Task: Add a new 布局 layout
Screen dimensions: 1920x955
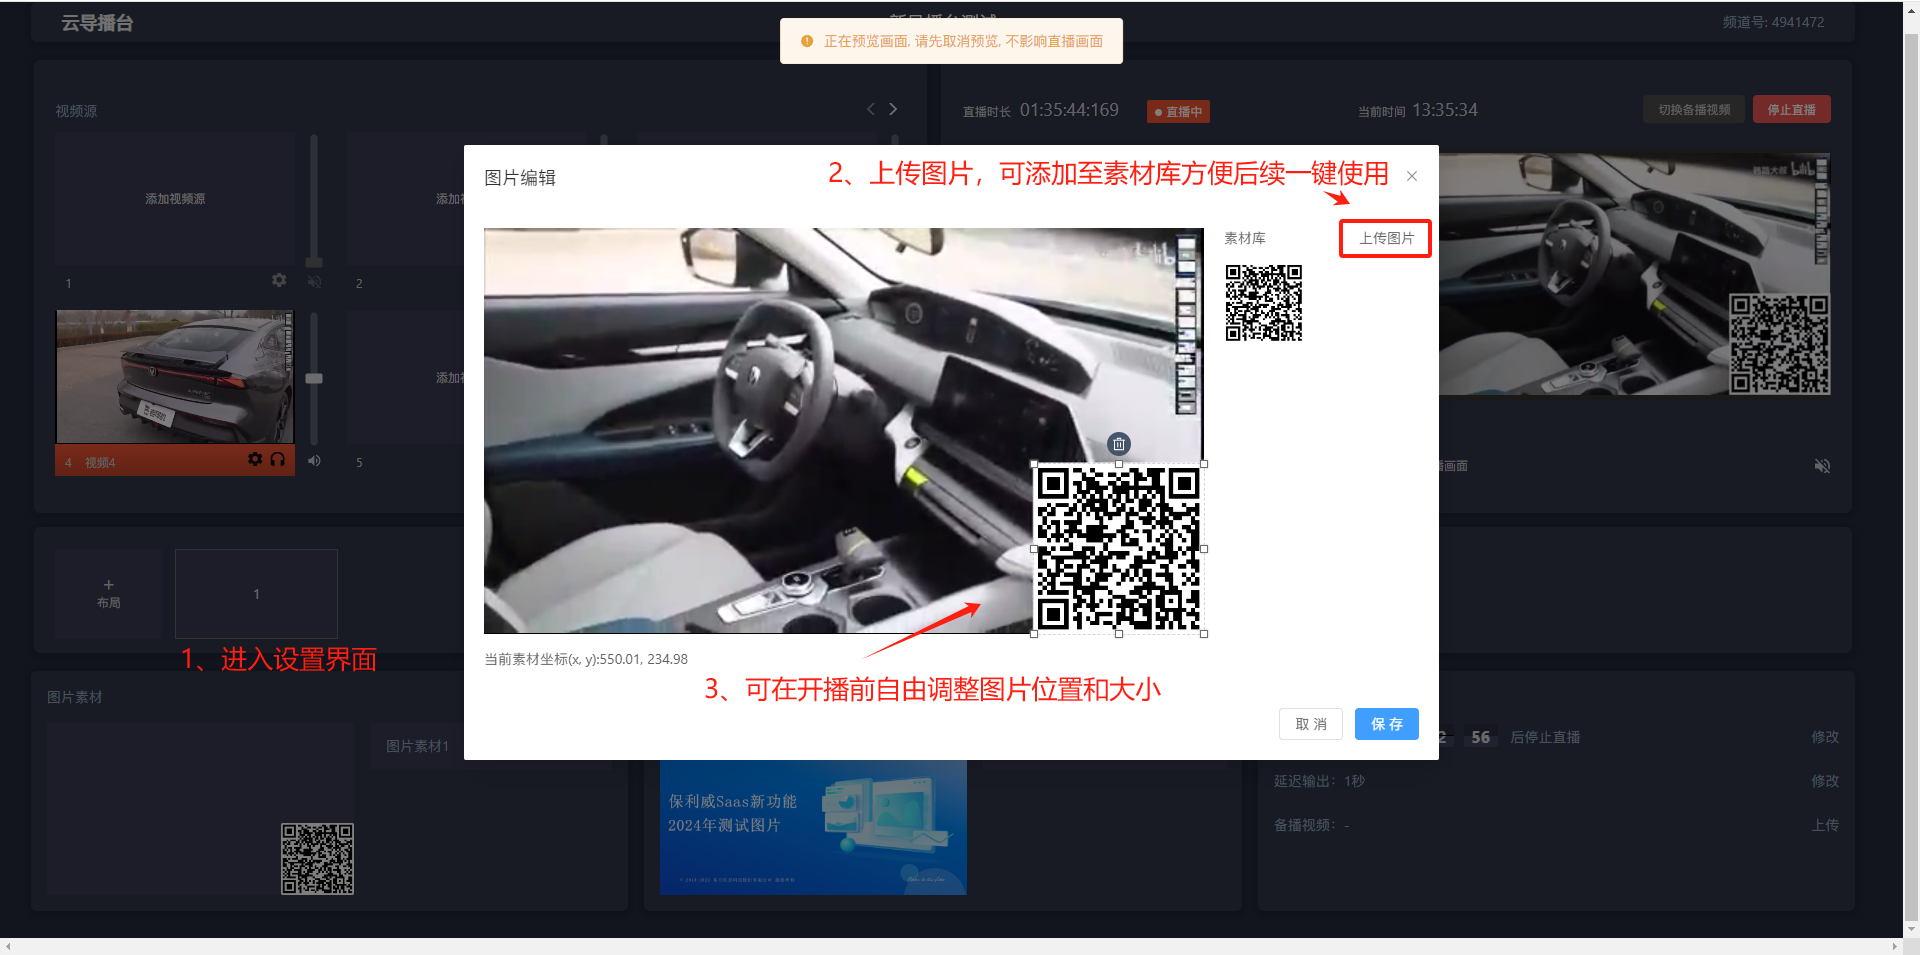Action: pos(108,593)
